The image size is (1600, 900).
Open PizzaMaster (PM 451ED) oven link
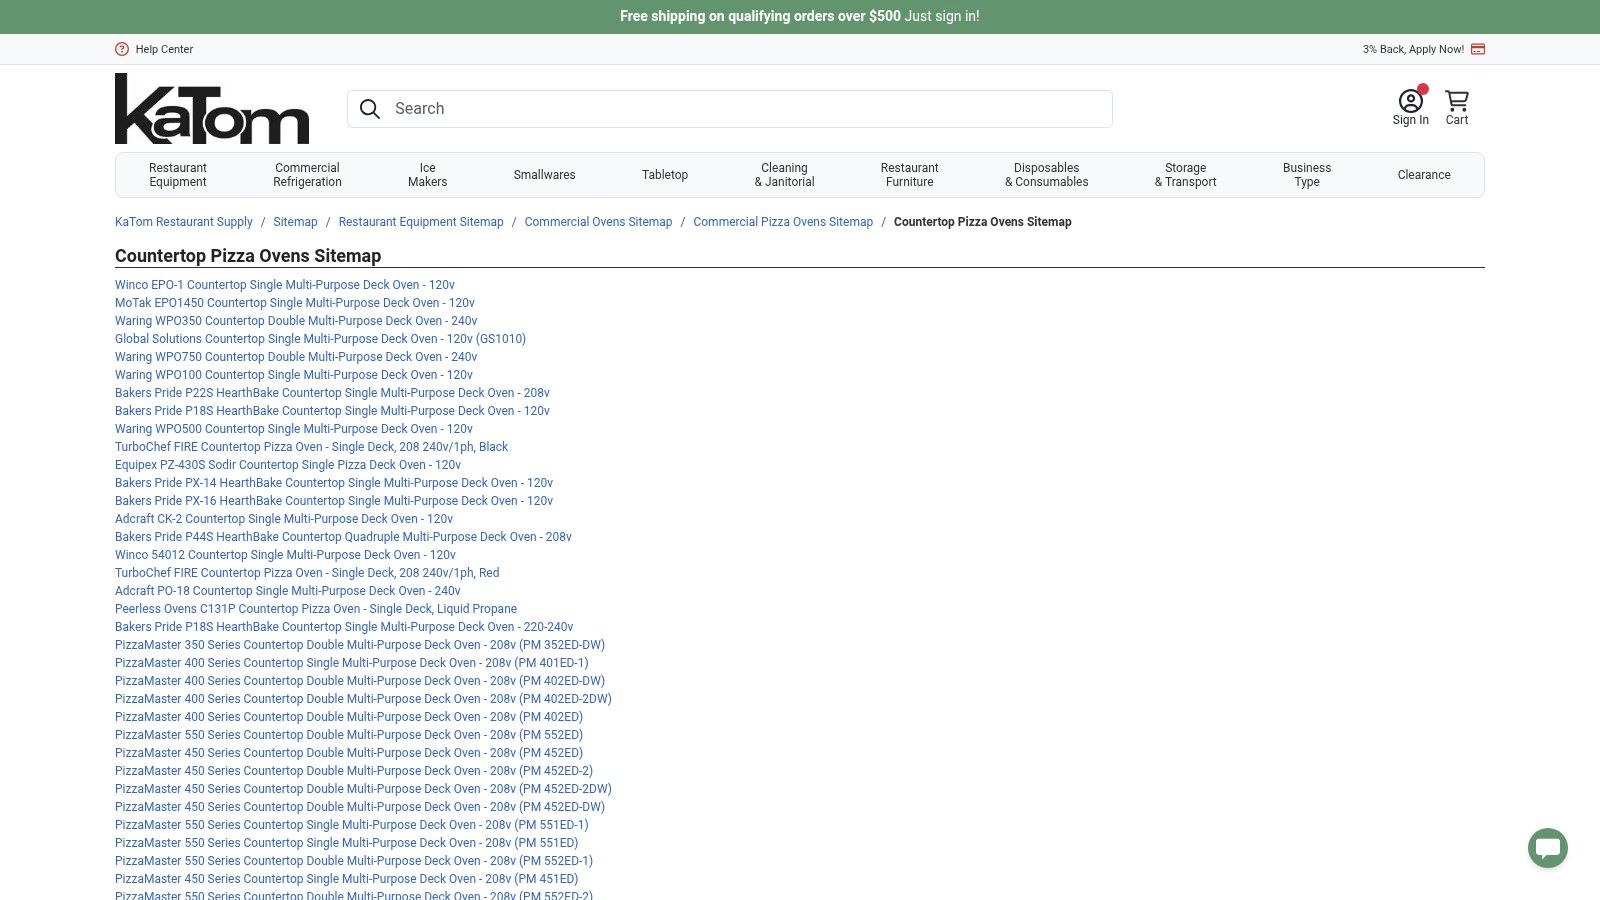click(x=347, y=879)
